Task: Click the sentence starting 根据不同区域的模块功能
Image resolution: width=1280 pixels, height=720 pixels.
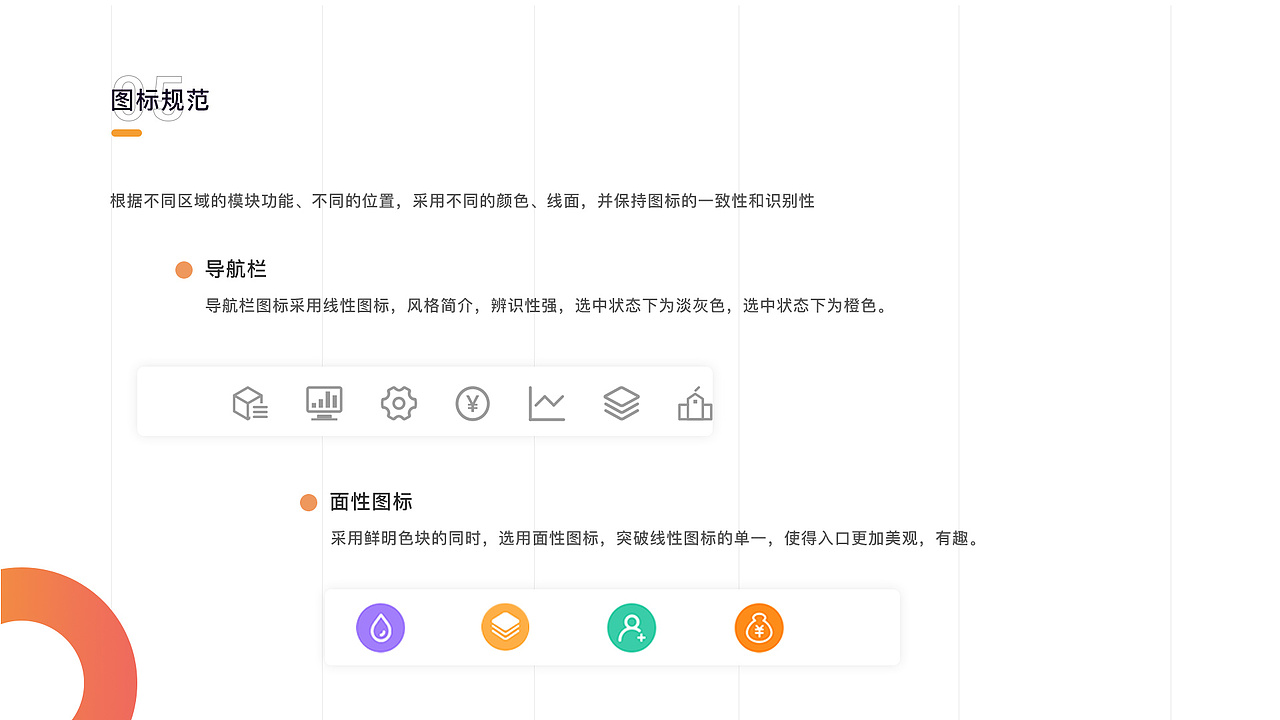Action: tap(462, 201)
